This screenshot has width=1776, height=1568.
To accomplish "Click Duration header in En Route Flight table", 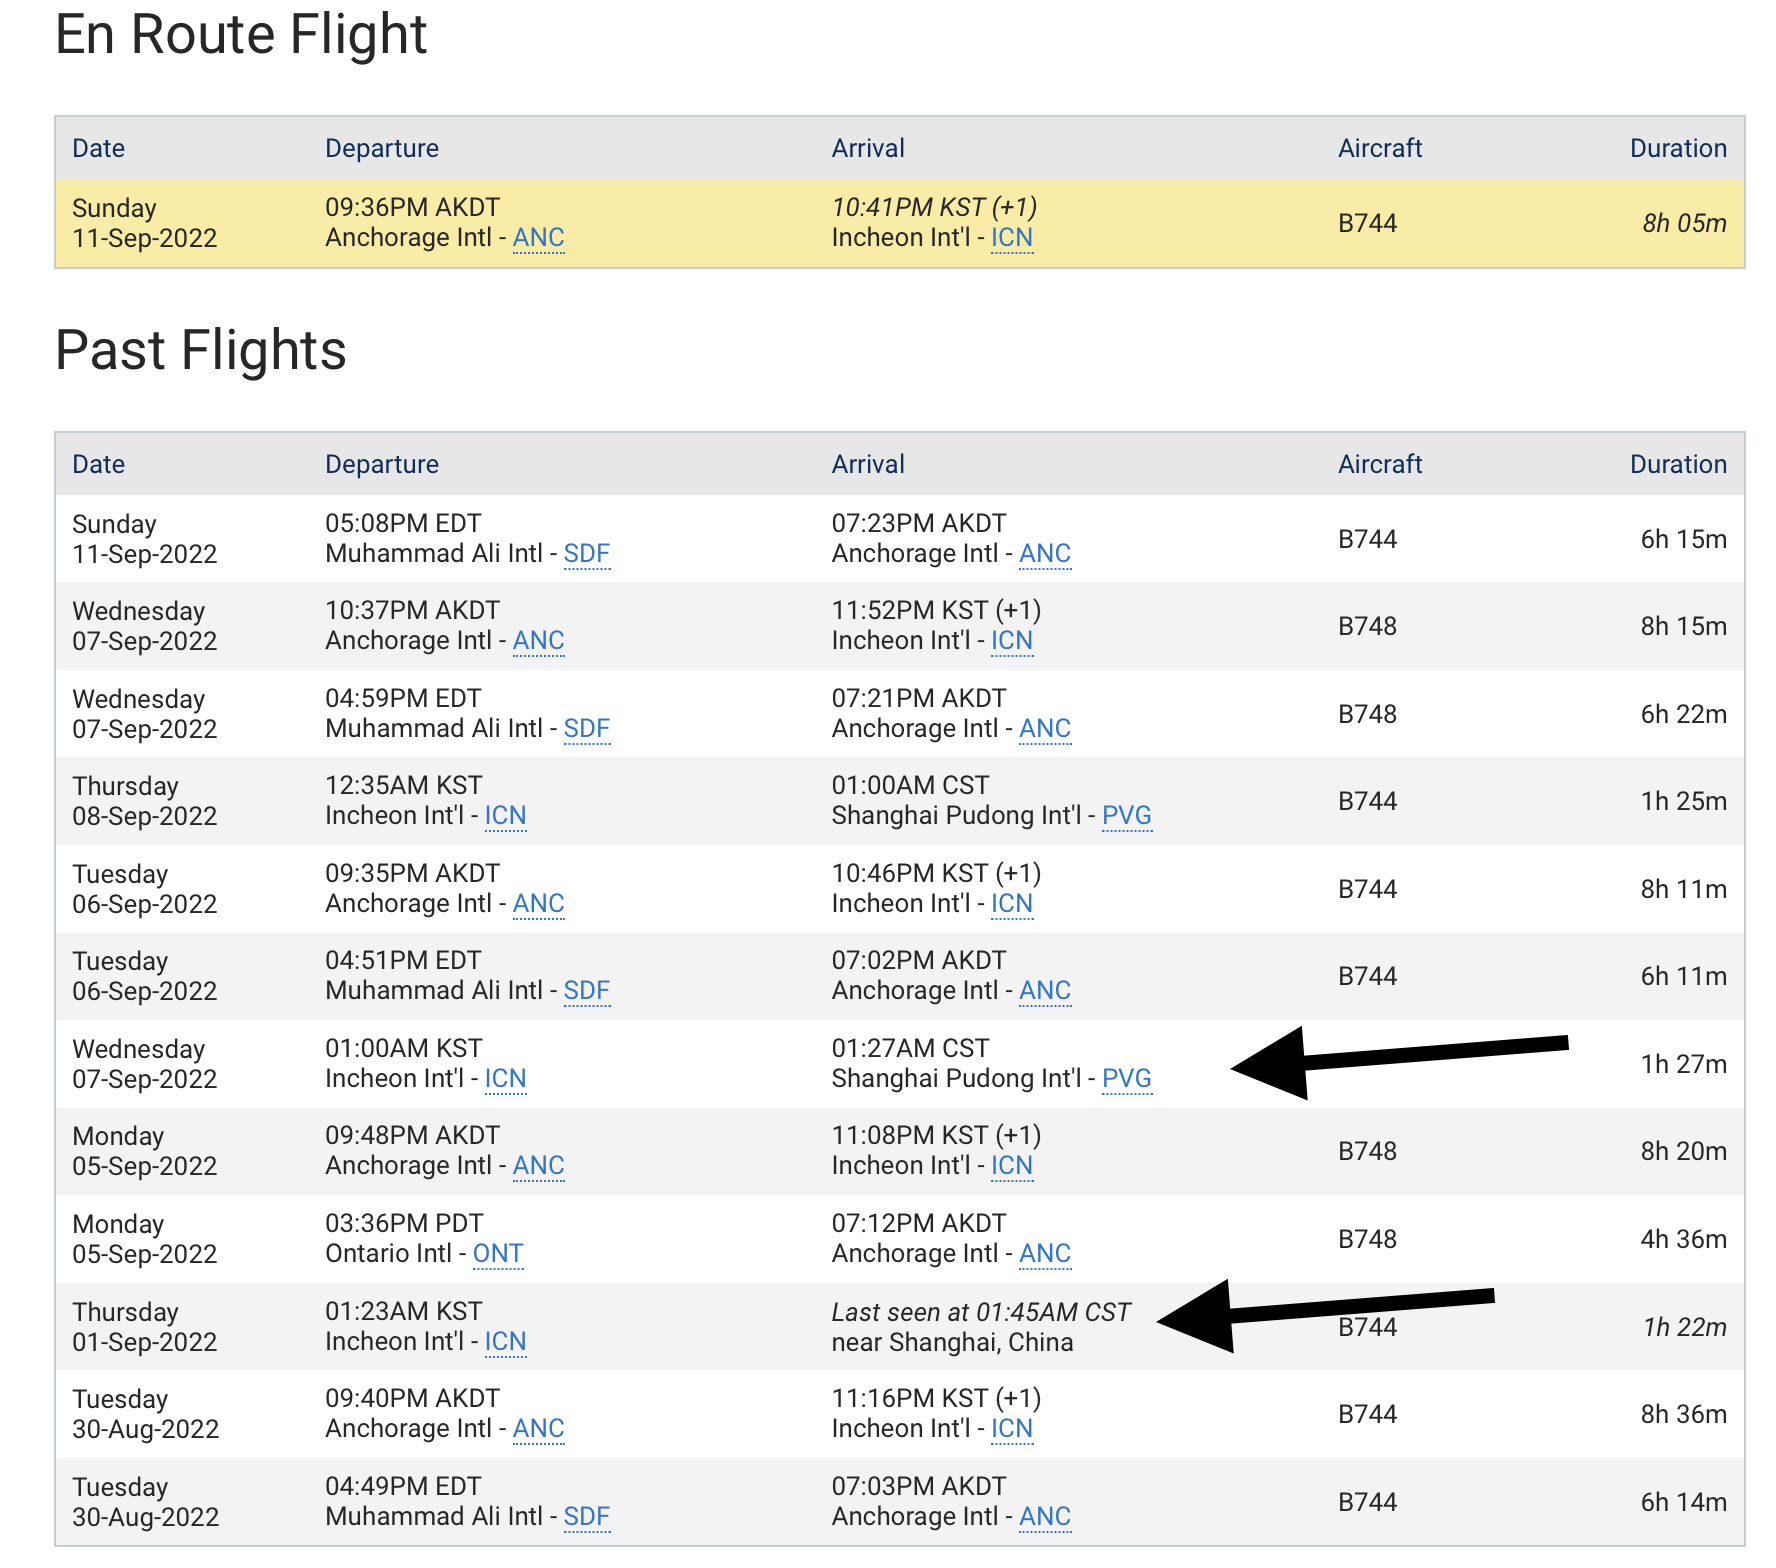I will (1677, 148).
